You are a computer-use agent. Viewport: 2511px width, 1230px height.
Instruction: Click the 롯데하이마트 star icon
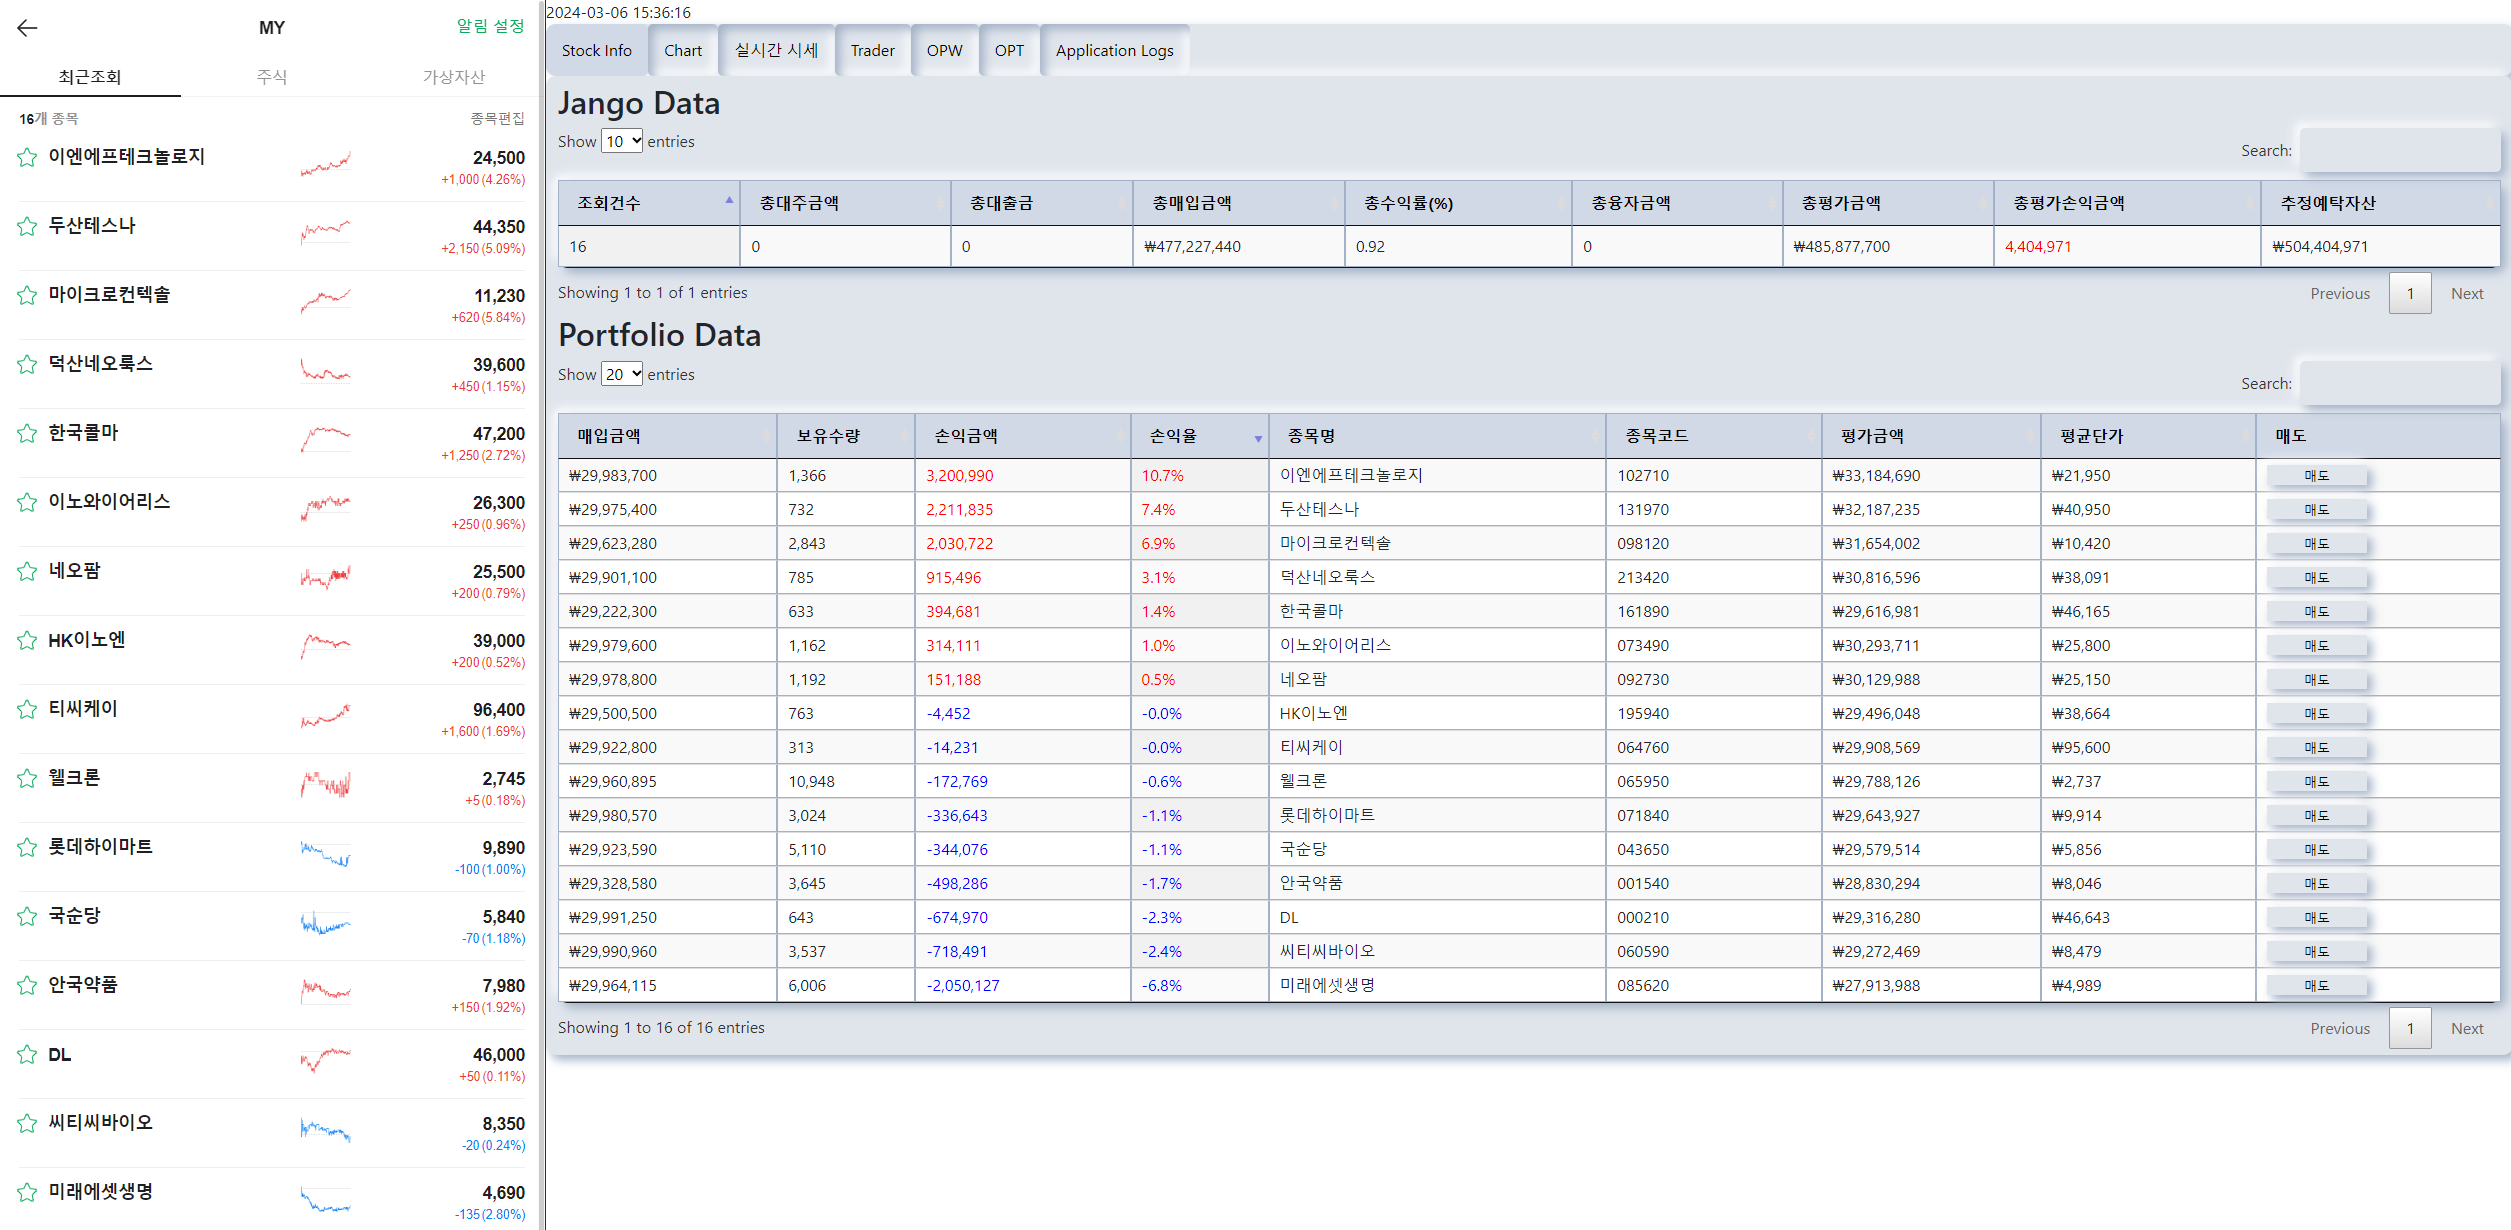(x=27, y=847)
